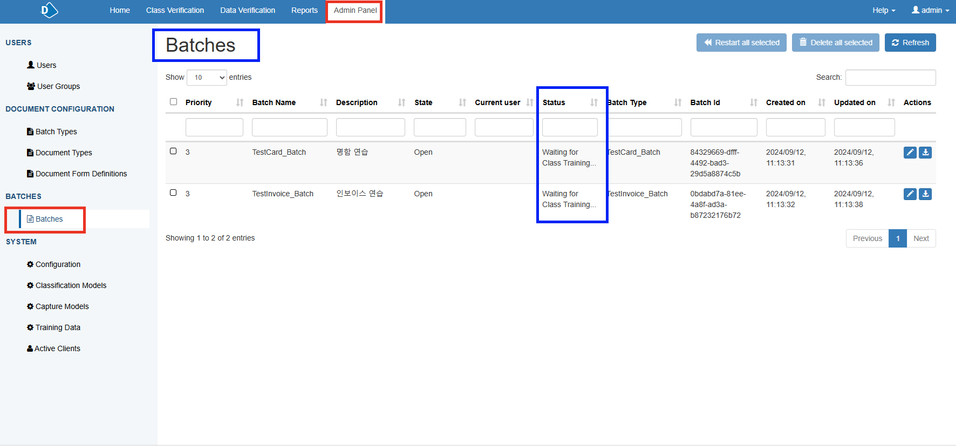Sort the table by the Priority column arrows
Image resolution: width=956 pixels, height=446 pixels.
tap(239, 103)
